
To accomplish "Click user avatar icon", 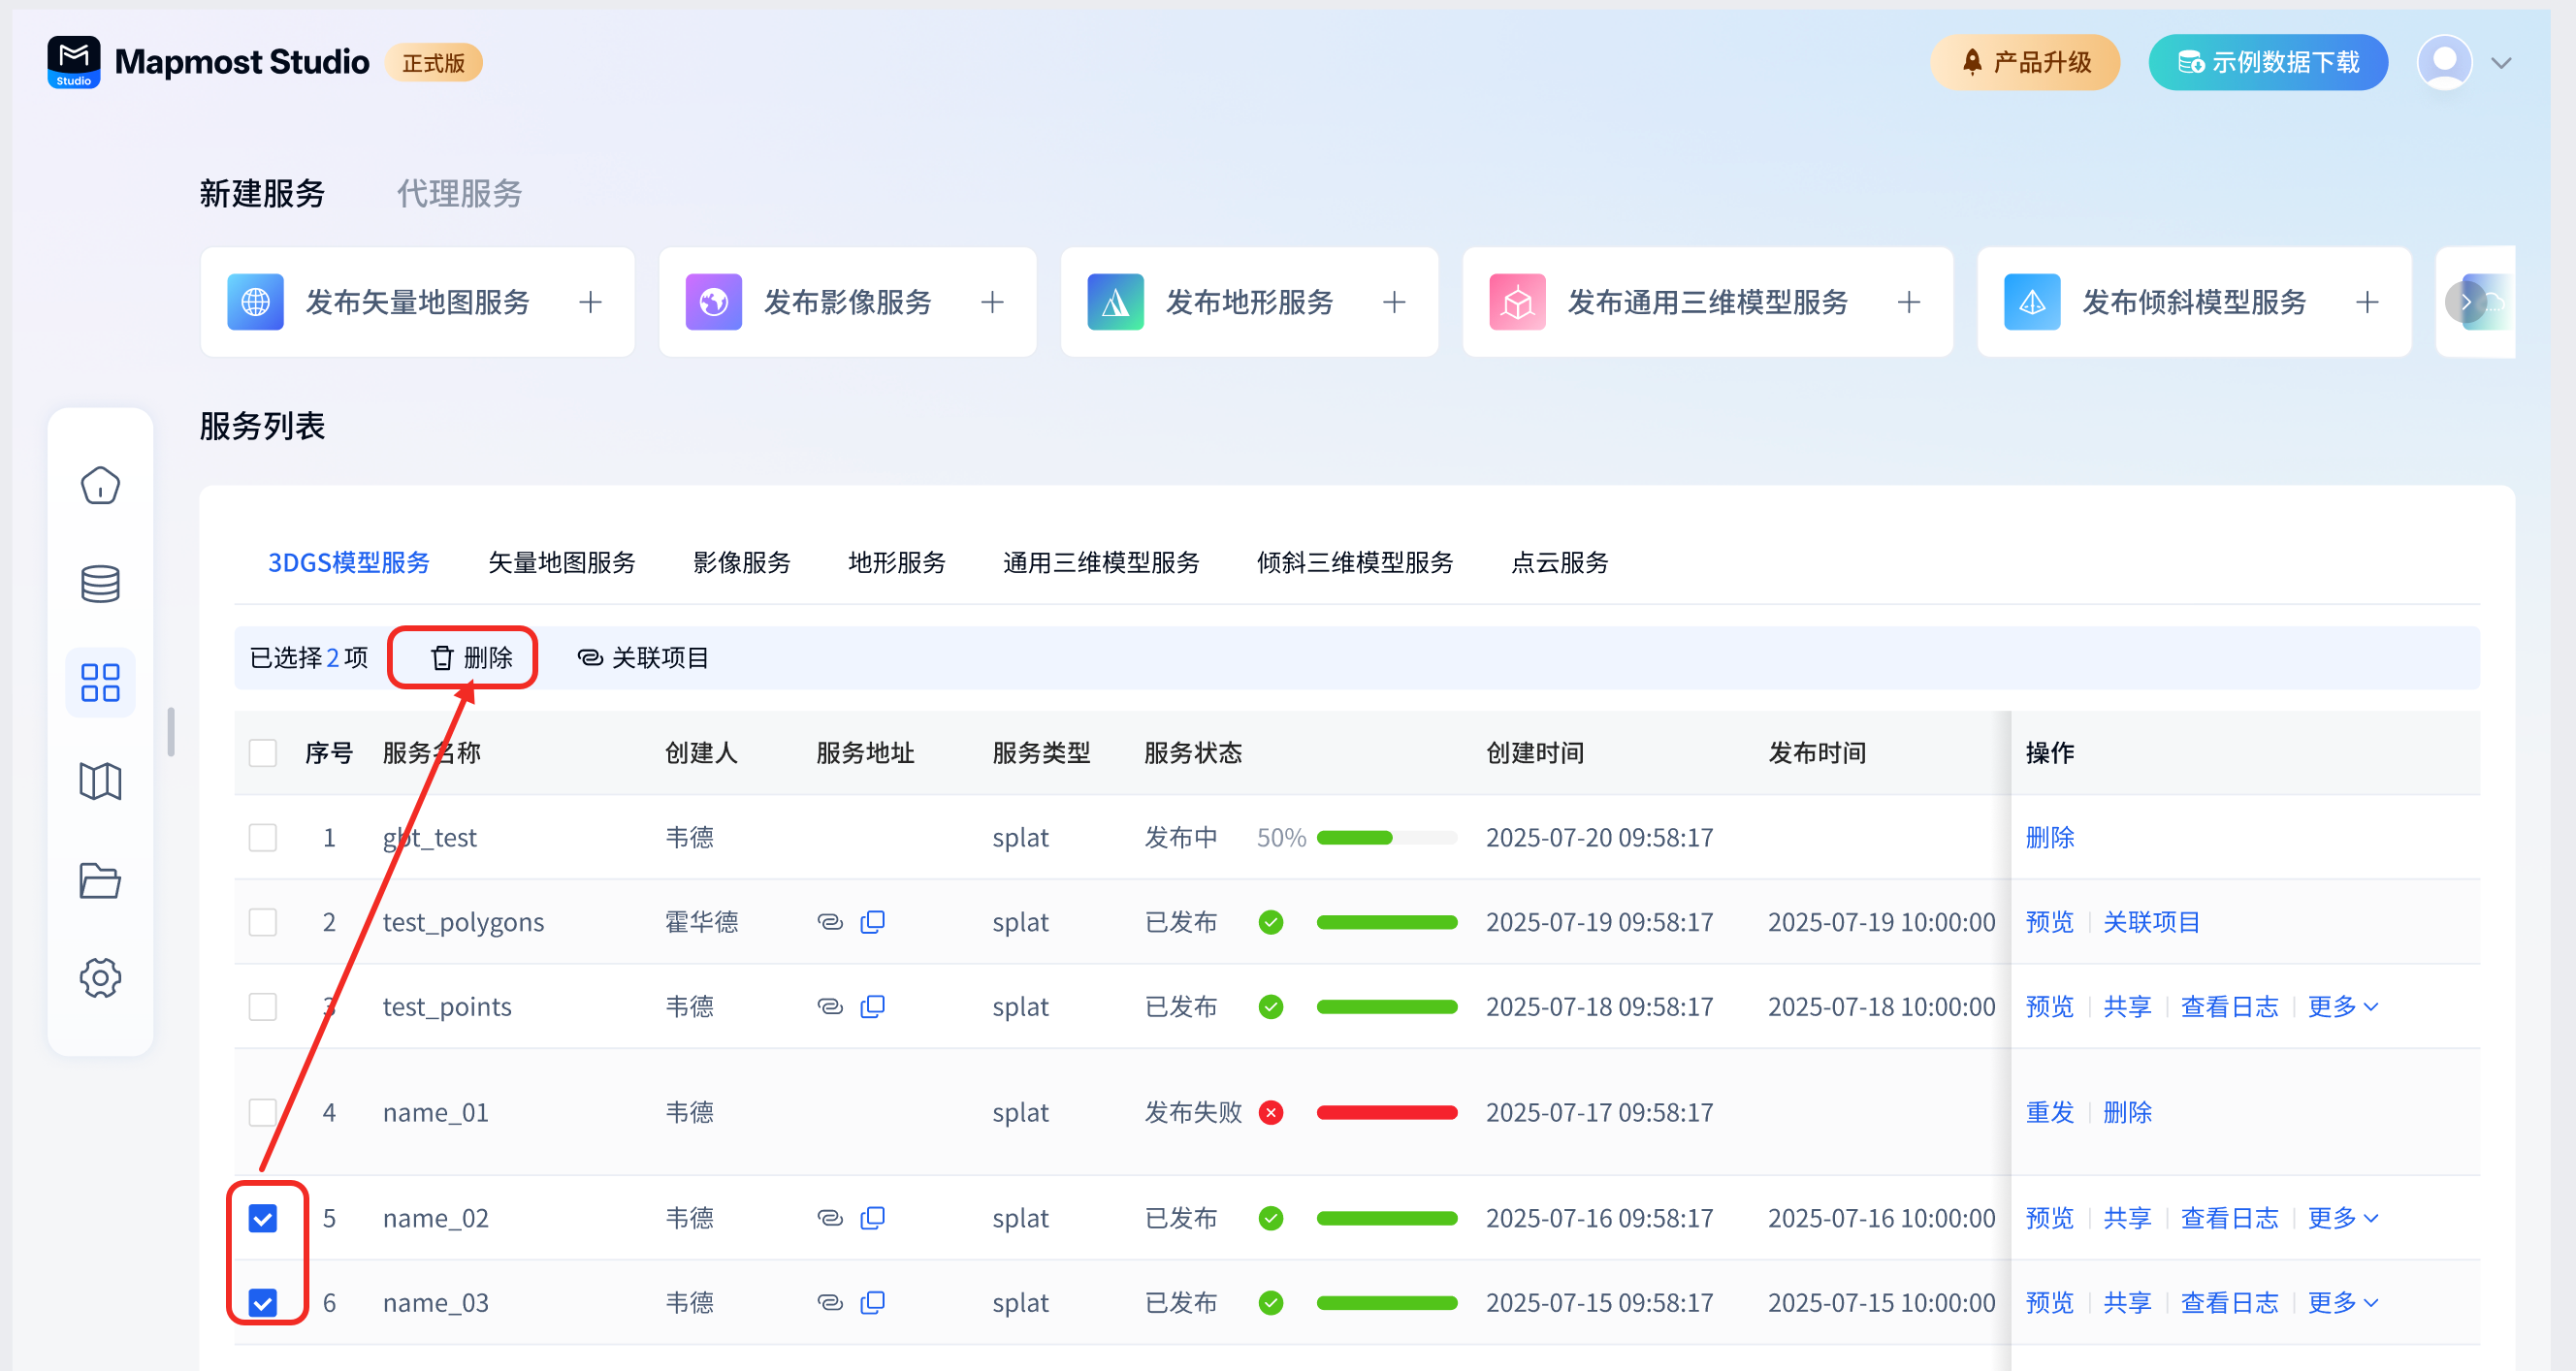I will (x=2444, y=62).
